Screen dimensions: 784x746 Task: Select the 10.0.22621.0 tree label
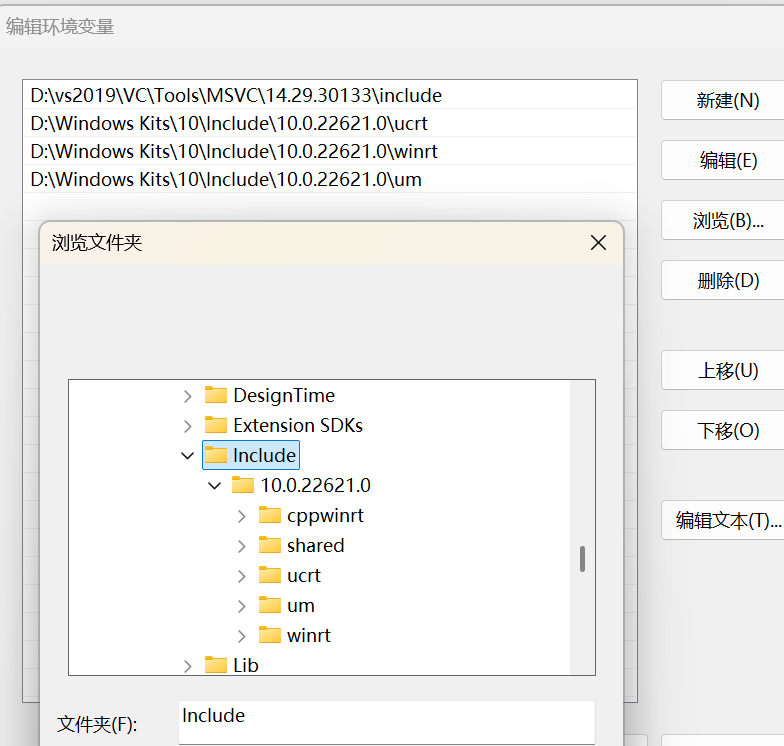[x=316, y=486]
